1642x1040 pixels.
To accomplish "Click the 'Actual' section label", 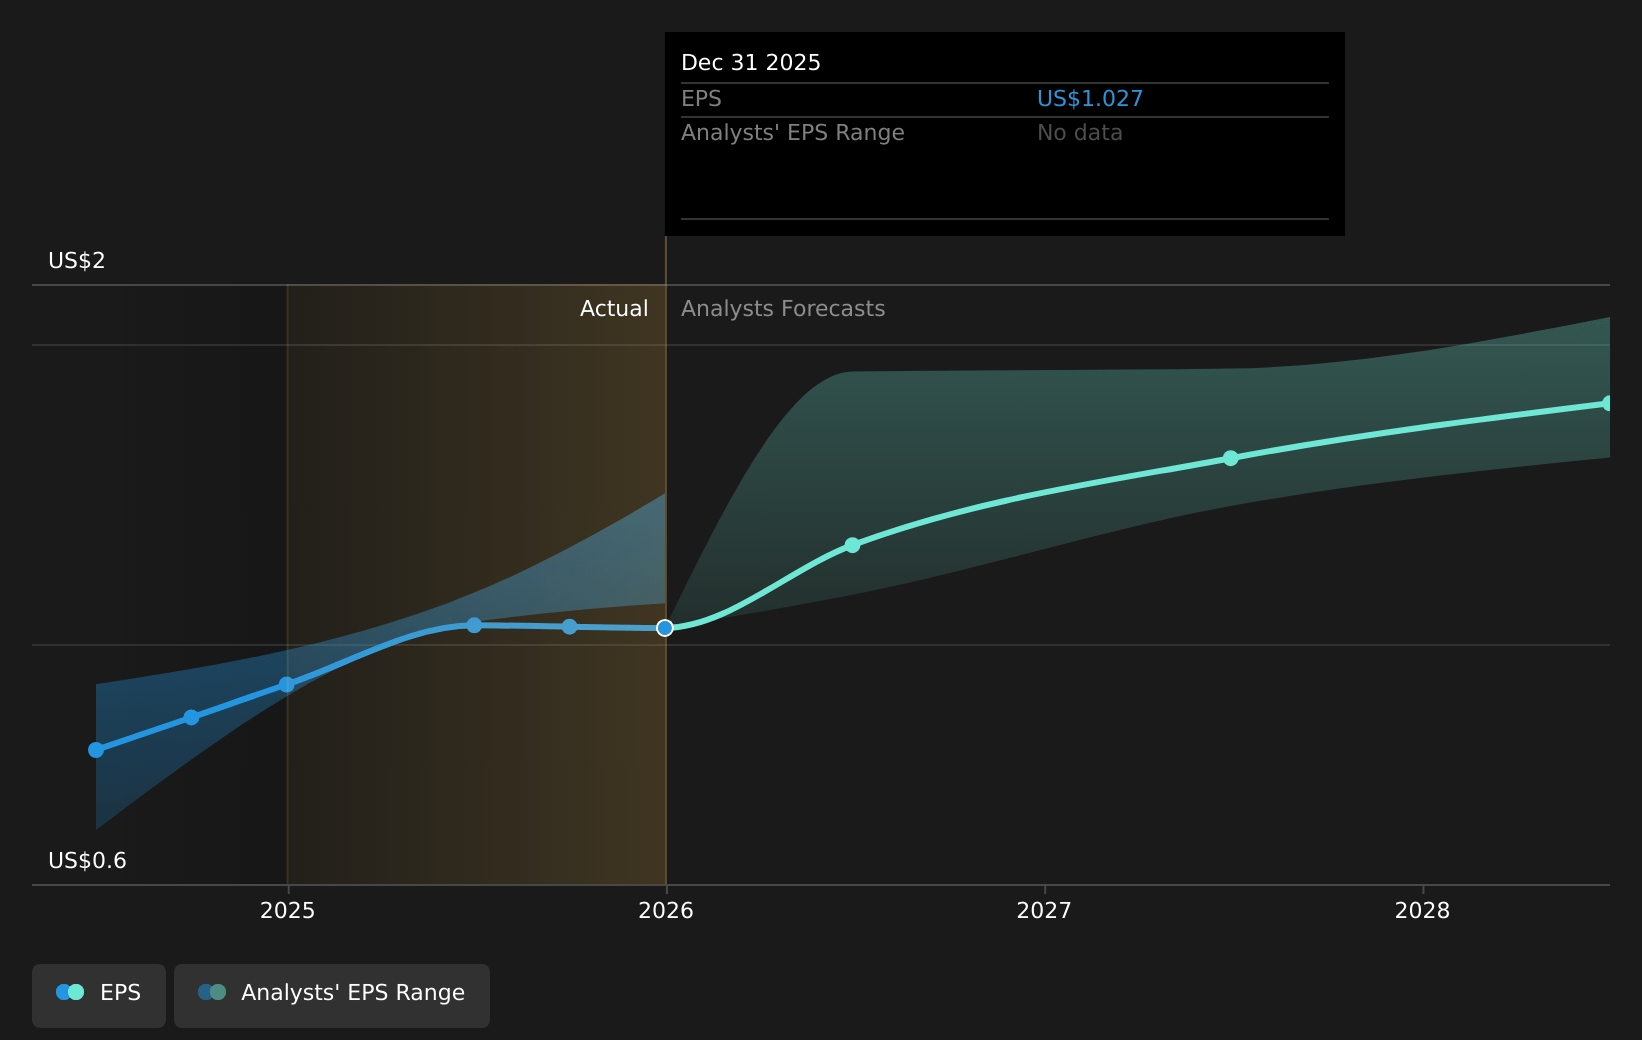I will (x=614, y=309).
